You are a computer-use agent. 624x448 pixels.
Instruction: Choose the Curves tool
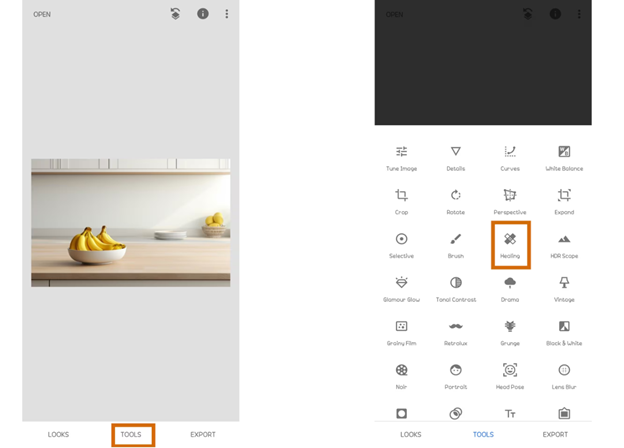[x=510, y=157]
